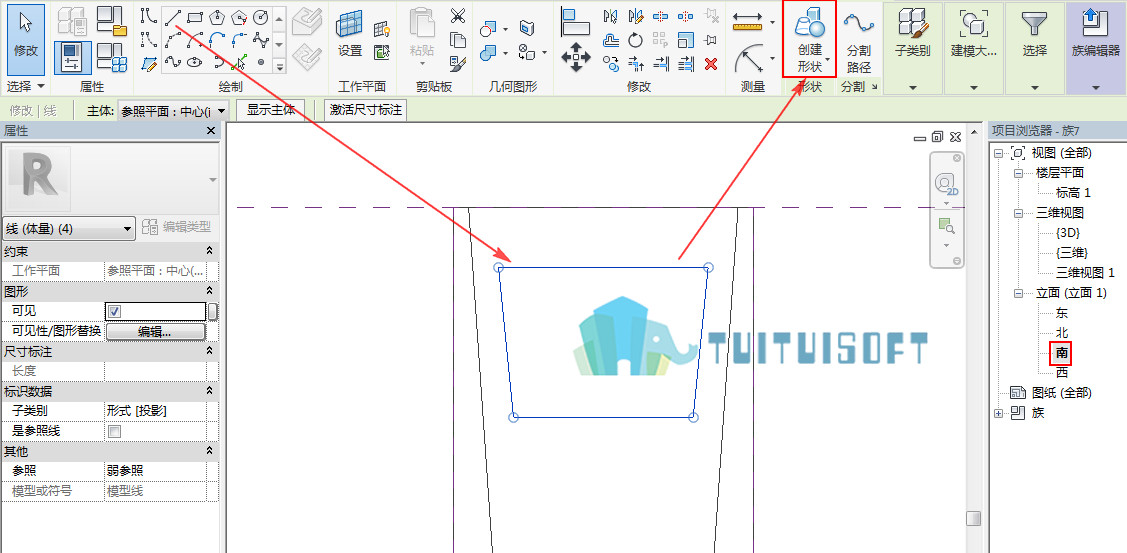The width and height of the screenshot is (1127, 553).
Task: Expand the 族 tree node
Action: coord(998,413)
